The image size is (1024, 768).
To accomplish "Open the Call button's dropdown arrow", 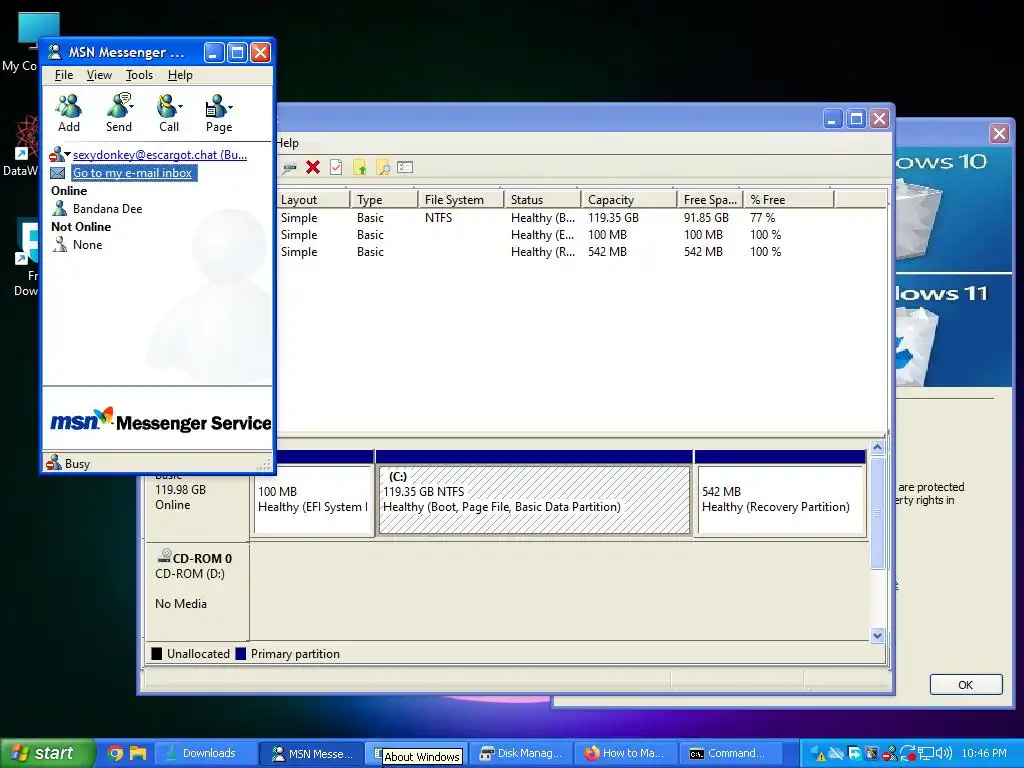I will [181, 106].
